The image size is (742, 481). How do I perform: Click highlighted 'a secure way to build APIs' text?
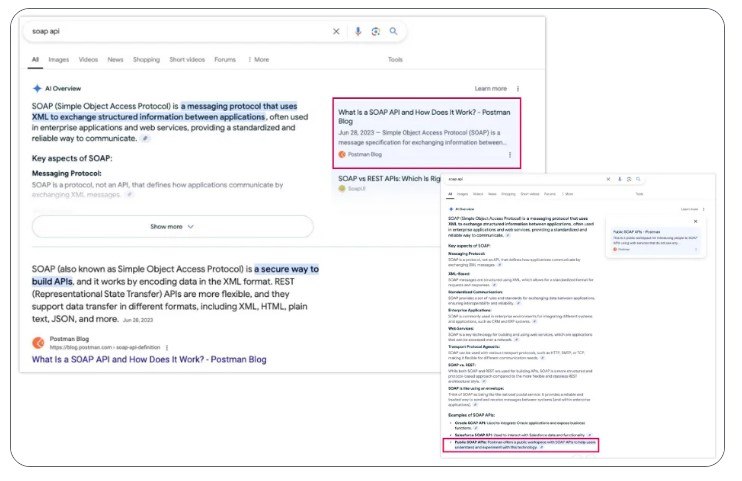(176, 275)
